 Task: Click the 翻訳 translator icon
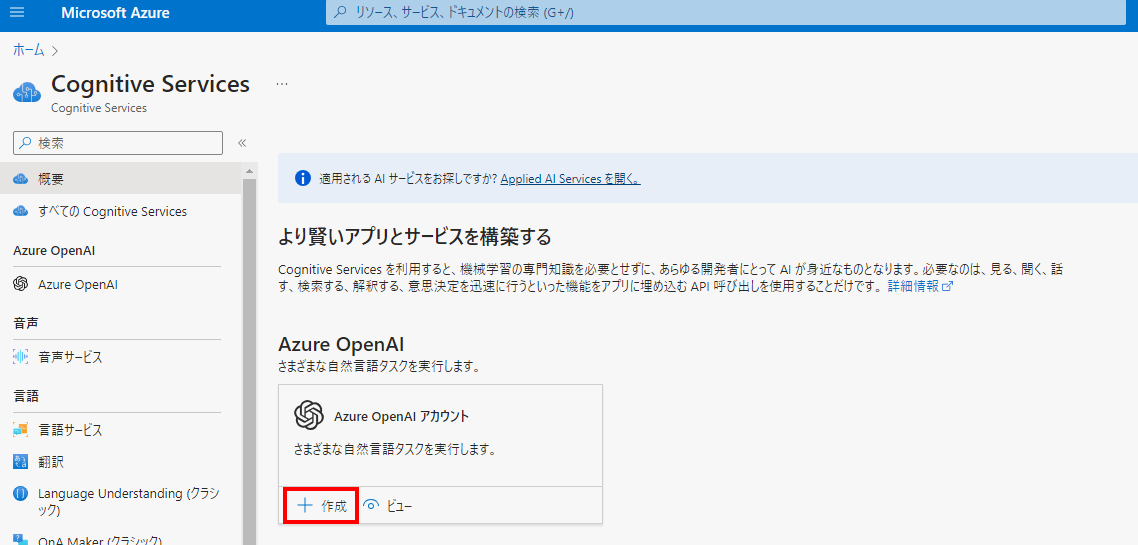click(x=20, y=462)
